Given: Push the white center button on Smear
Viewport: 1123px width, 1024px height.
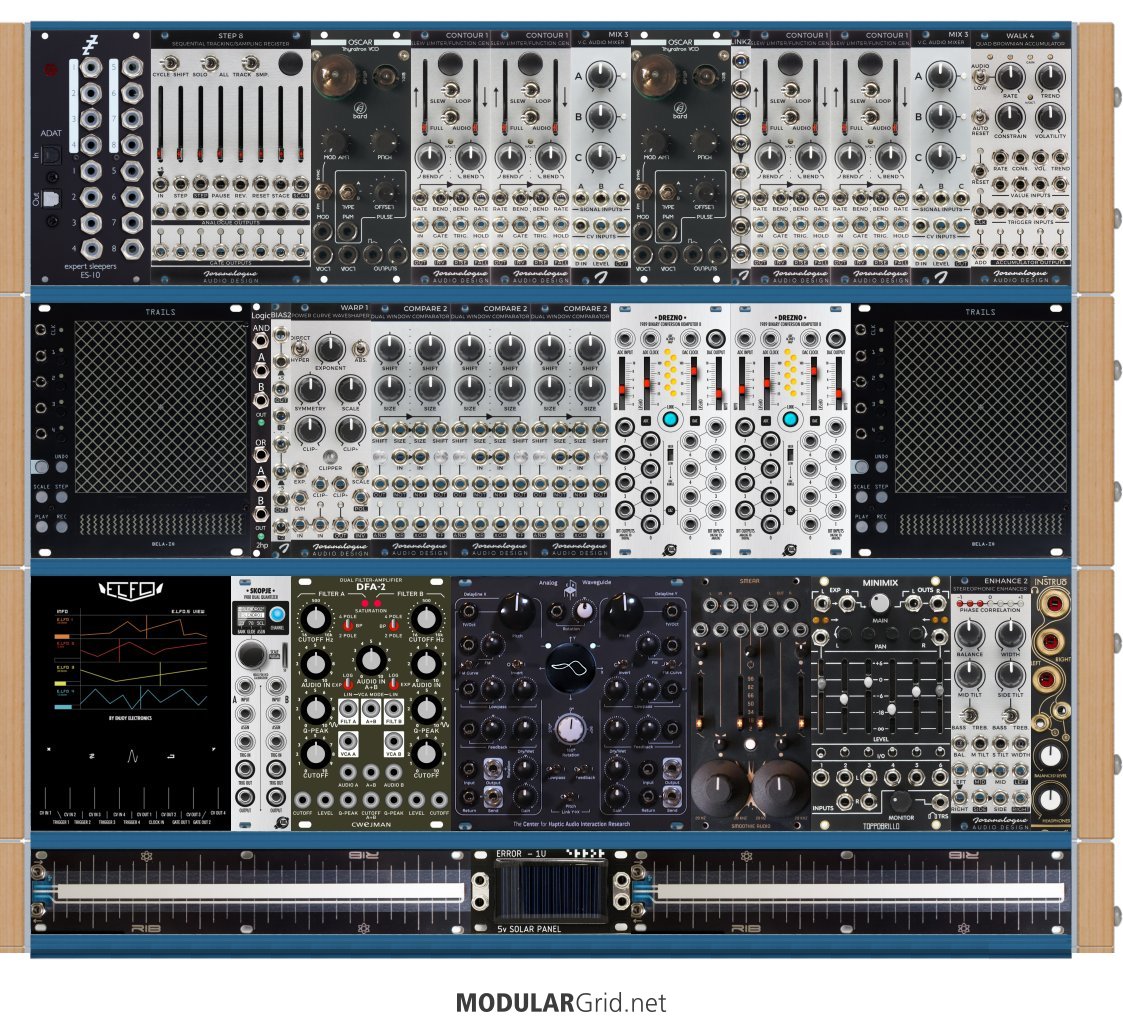Looking at the screenshot, I should (750, 745).
